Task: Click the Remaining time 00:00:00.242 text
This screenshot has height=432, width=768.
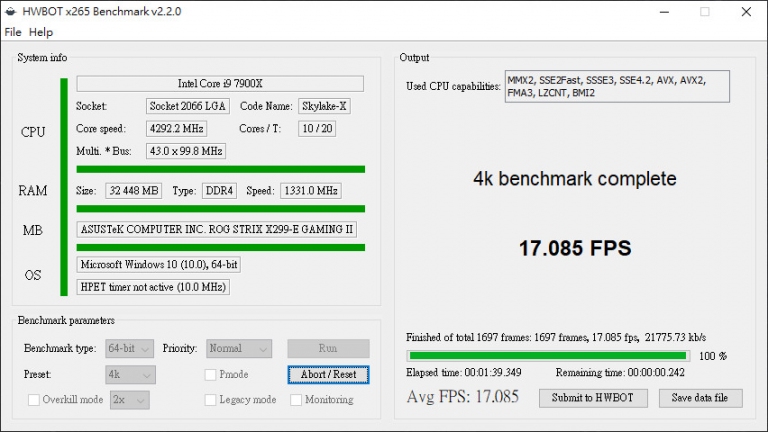Action: tap(620, 373)
